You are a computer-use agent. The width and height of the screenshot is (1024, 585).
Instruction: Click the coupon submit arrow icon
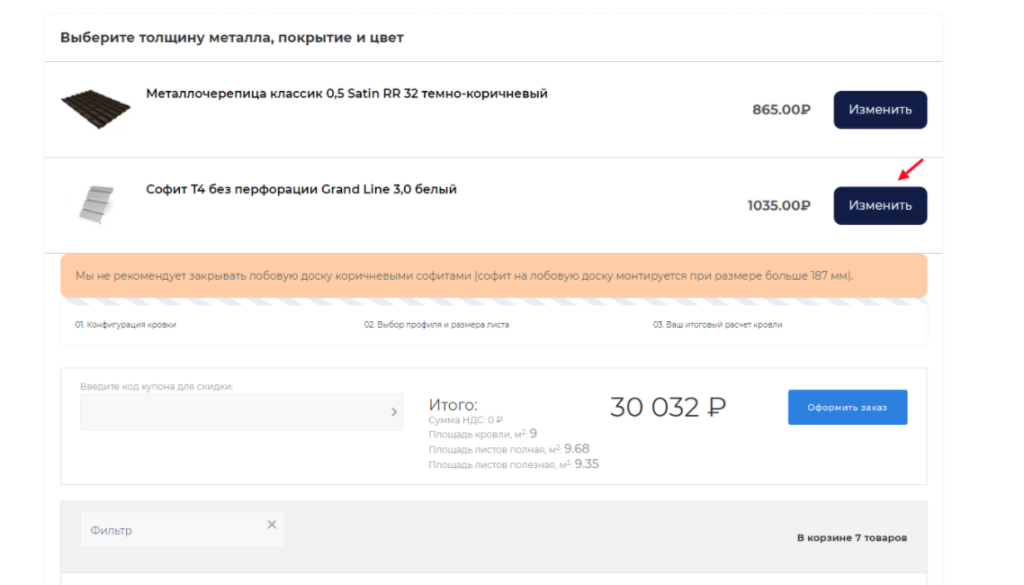pyautogui.click(x=394, y=411)
